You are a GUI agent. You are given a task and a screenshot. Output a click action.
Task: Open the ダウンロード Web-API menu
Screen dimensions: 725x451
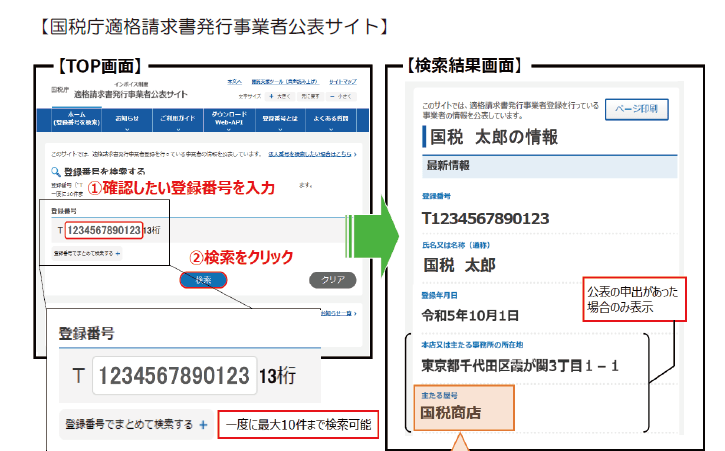[x=229, y=120]
